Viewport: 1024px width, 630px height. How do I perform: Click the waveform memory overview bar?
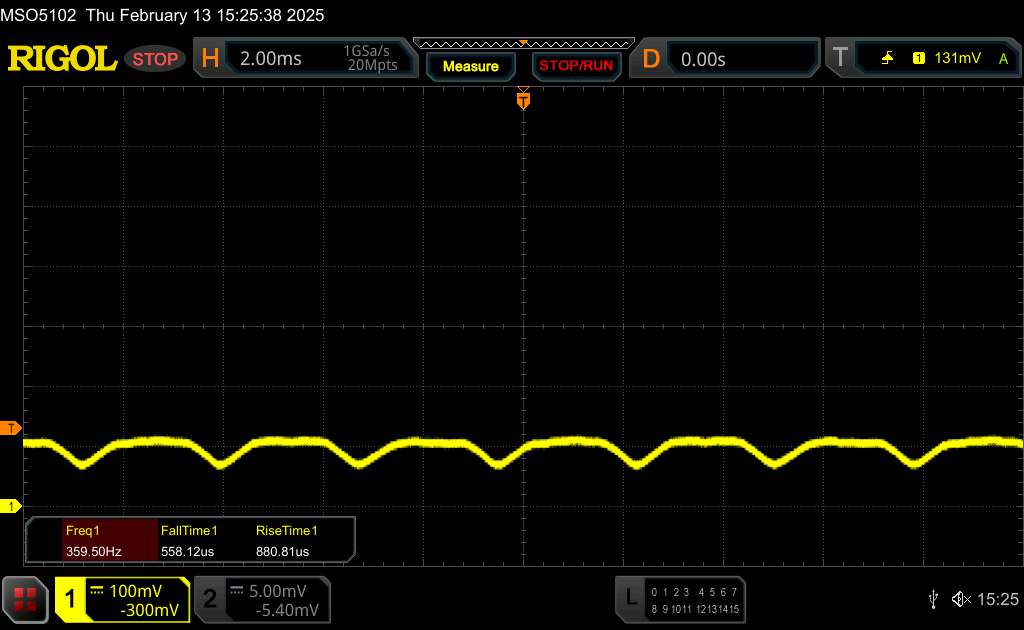523,44
